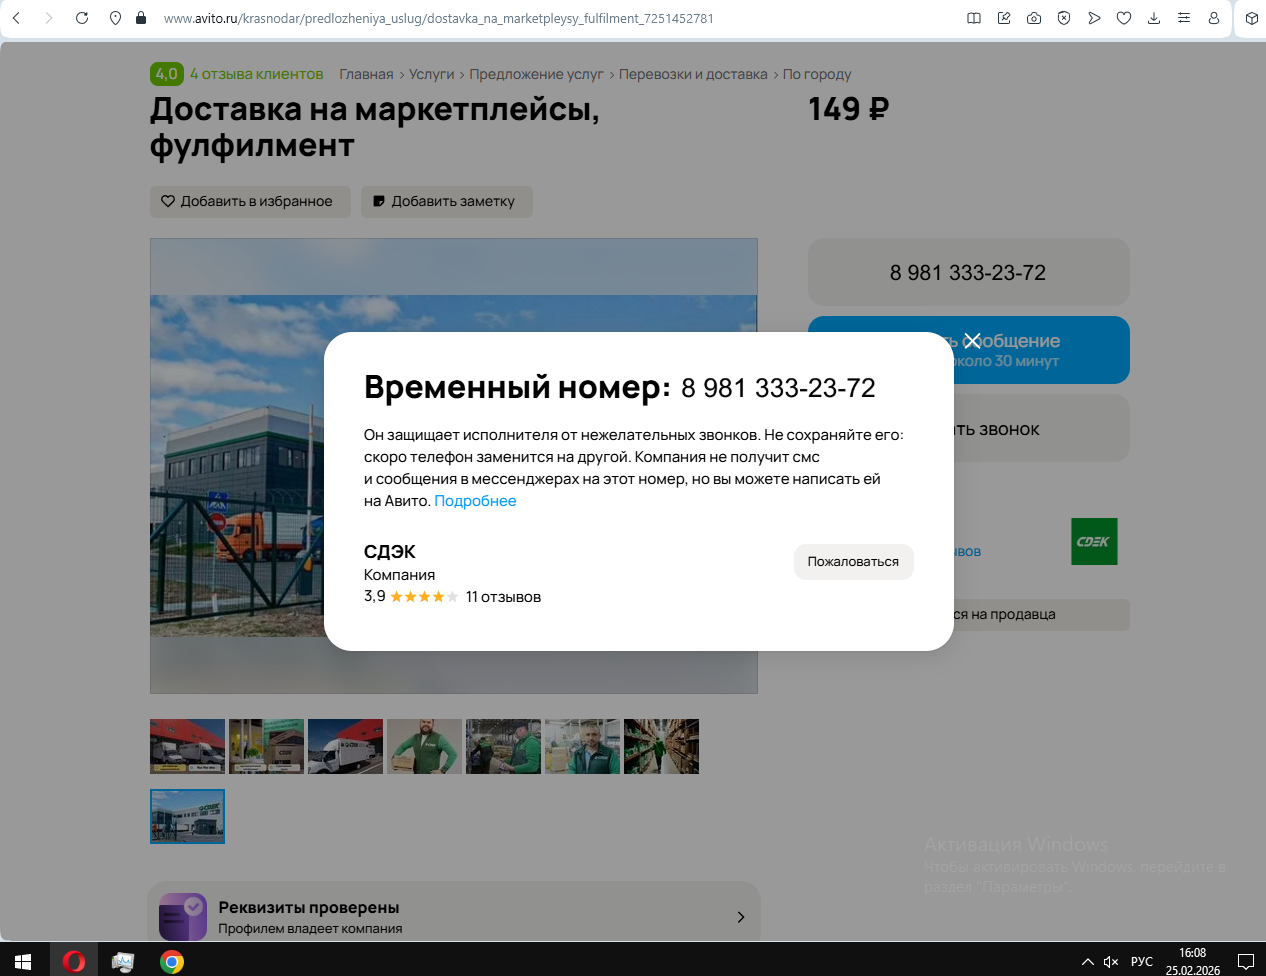
Task: Open Предложение услуг breadcrumb
Action: pyautogui.click(x=536, y=74)
